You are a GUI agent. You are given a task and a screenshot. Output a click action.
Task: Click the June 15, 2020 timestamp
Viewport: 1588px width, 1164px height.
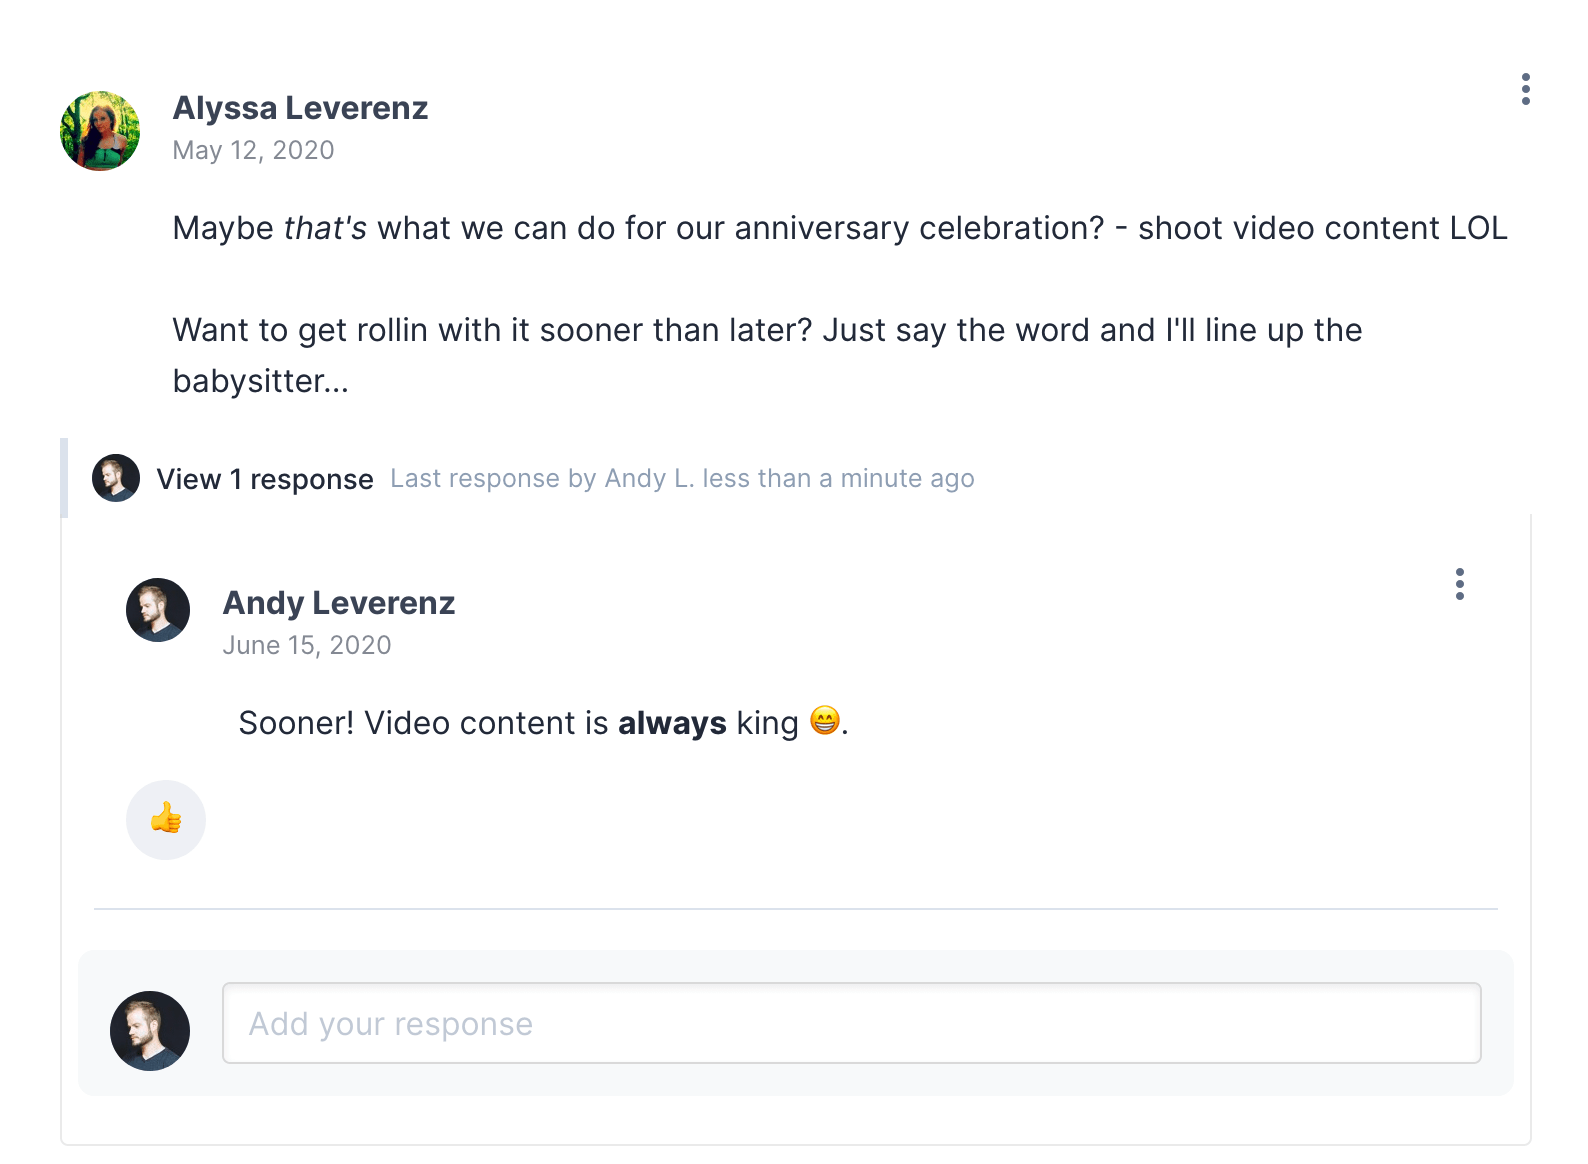pyautogui.click(x=306, y=645)
